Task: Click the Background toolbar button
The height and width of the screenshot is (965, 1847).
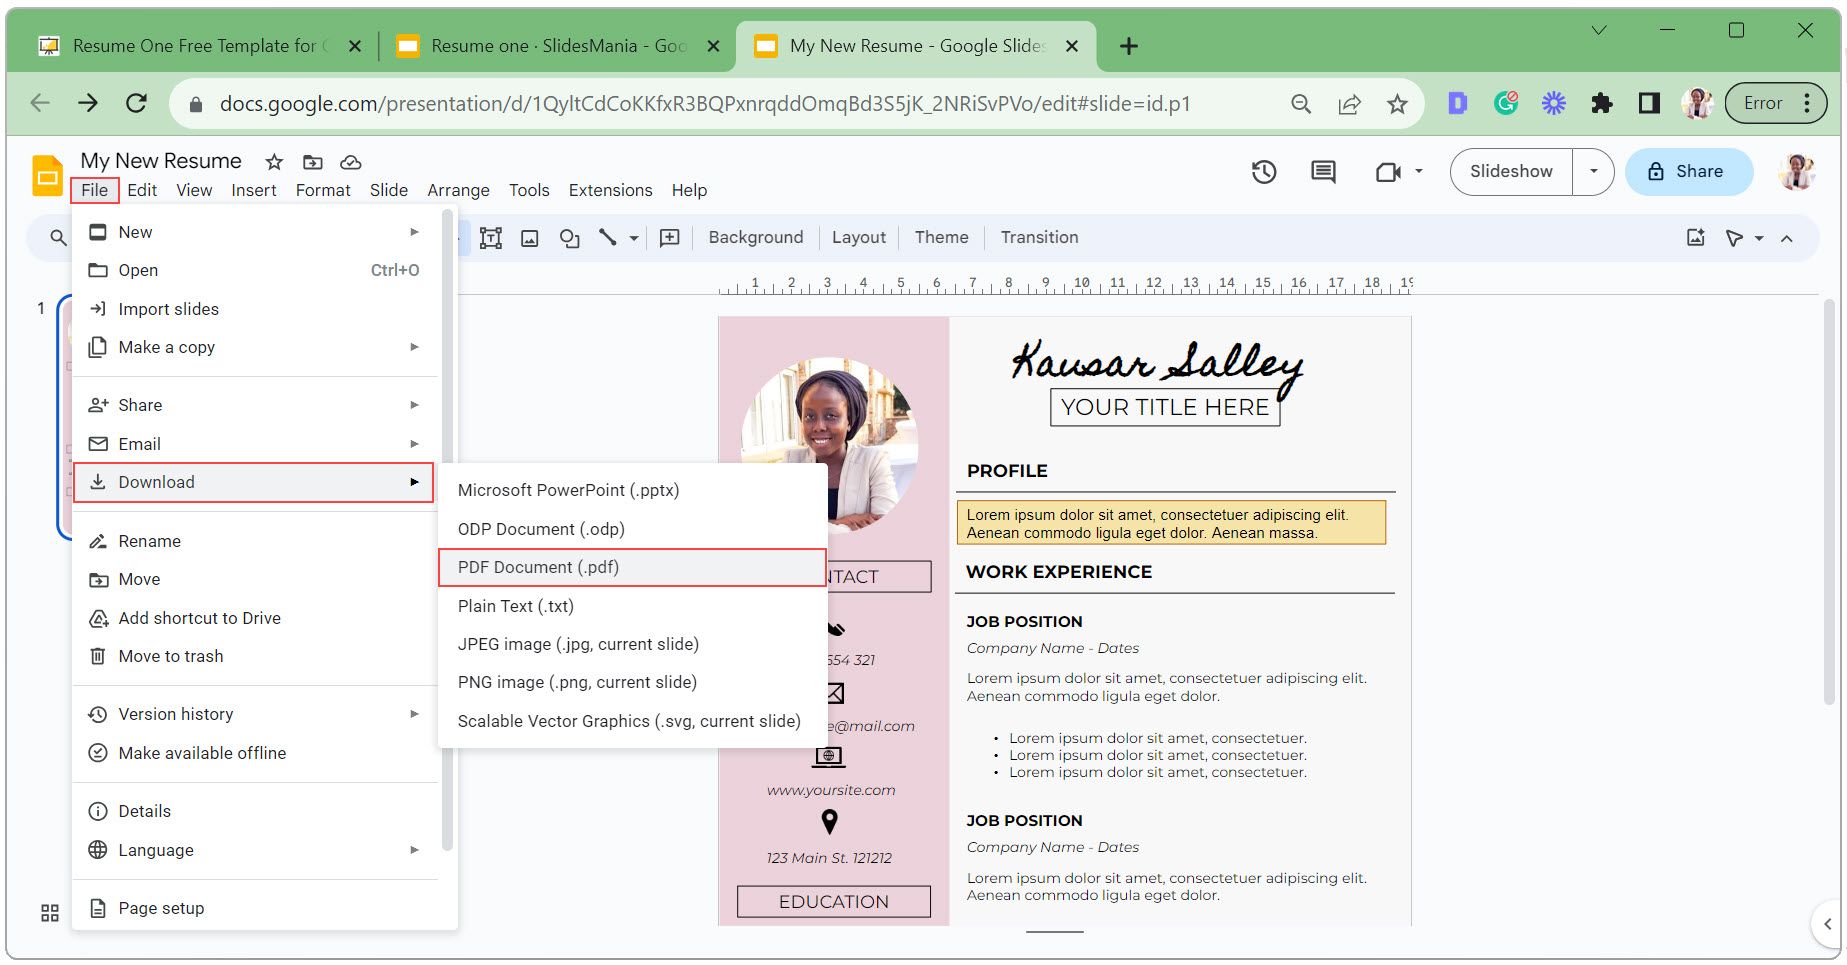Action: 755,238
